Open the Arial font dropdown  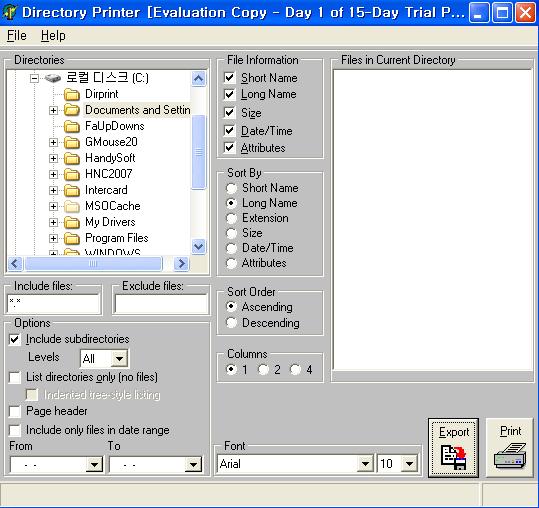tap(365, 464)
